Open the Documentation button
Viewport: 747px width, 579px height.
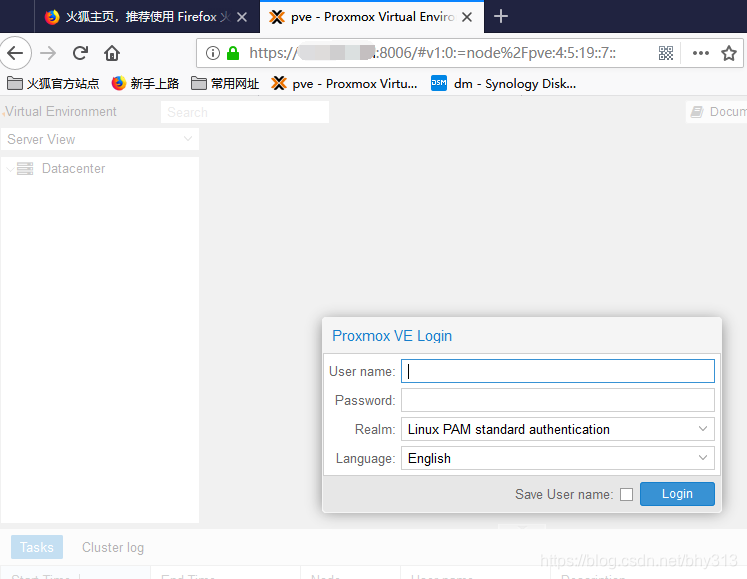tap(717, 112)
